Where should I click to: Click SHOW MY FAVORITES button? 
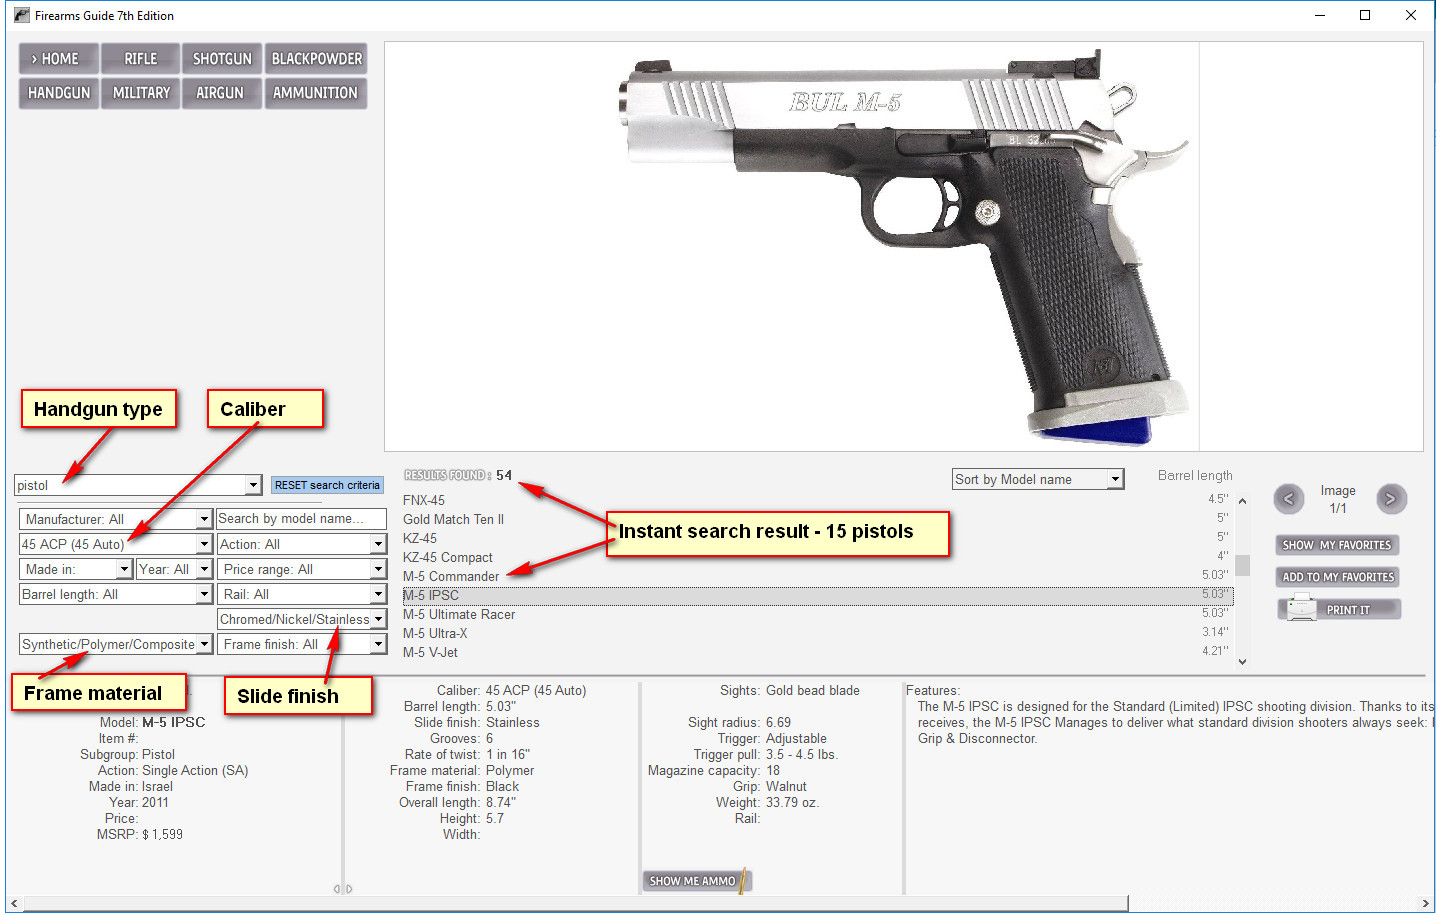point(1338,545)
